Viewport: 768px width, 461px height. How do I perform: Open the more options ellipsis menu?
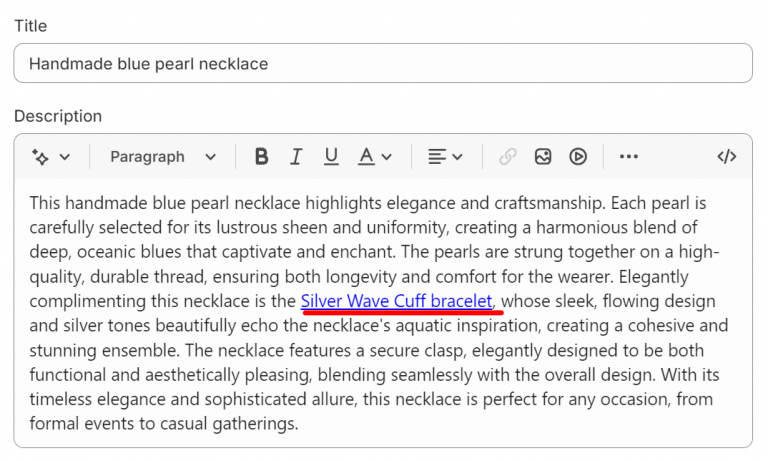(628, 157)
